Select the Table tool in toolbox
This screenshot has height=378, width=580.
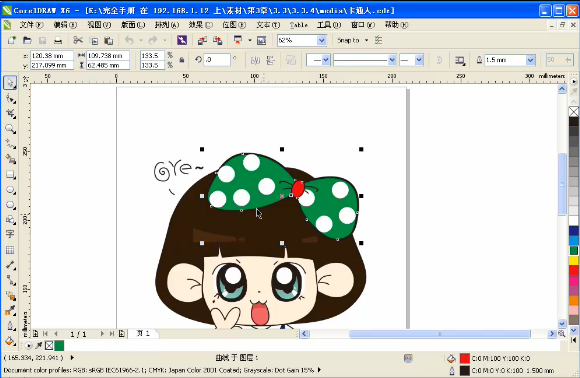[x=10, y=250]
